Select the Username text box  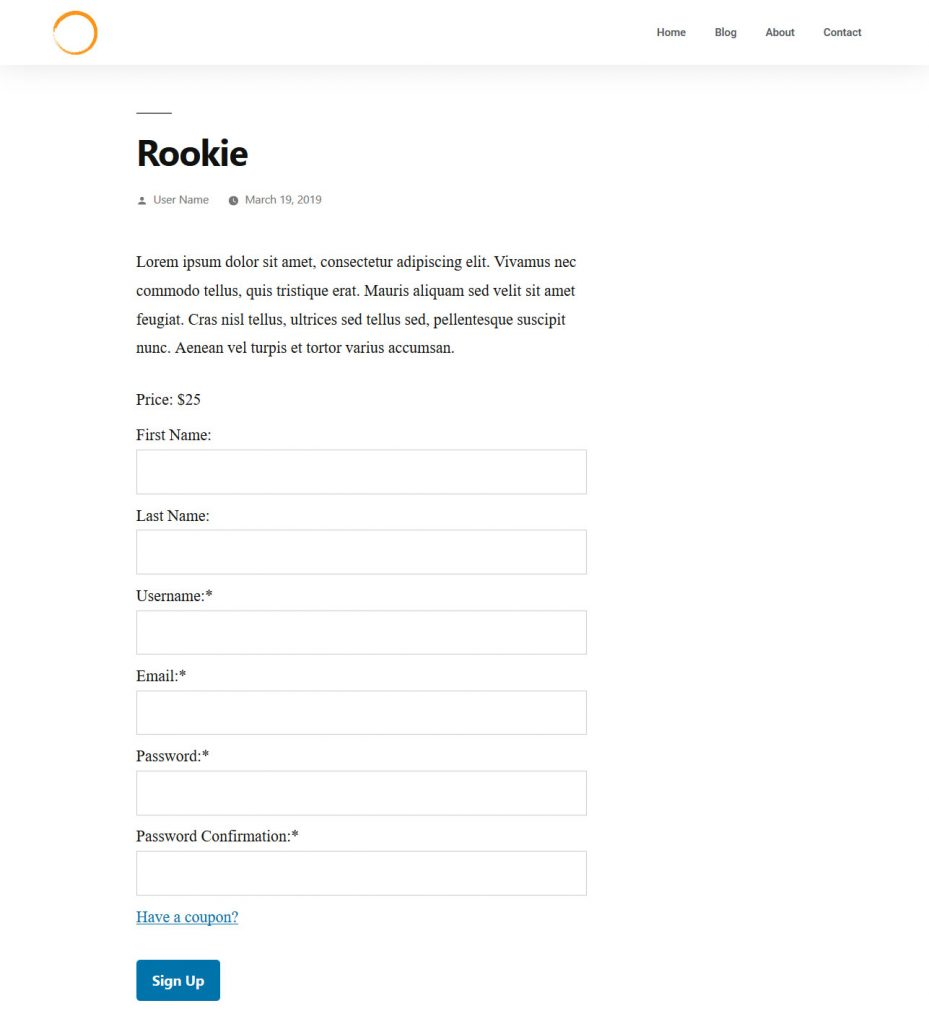(x=361, y=632)
